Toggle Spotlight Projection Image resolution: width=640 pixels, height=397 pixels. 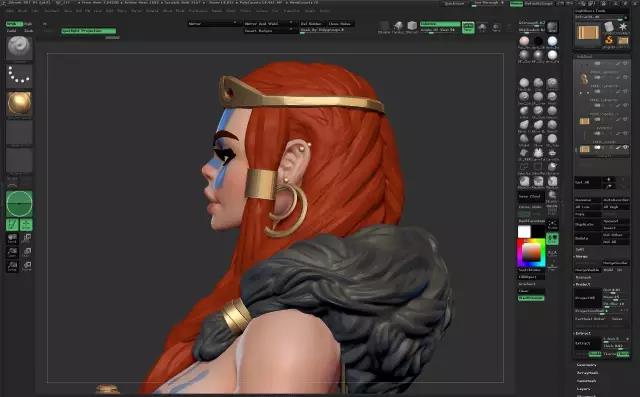[x=89, y=31]
